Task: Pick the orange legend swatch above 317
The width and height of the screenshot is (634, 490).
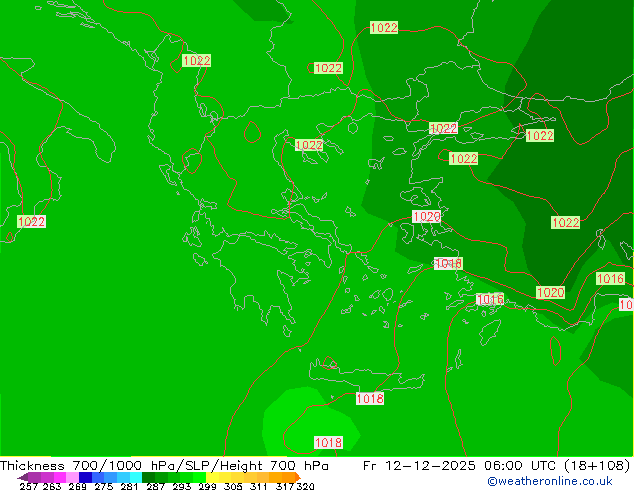Action: (288, 477)
